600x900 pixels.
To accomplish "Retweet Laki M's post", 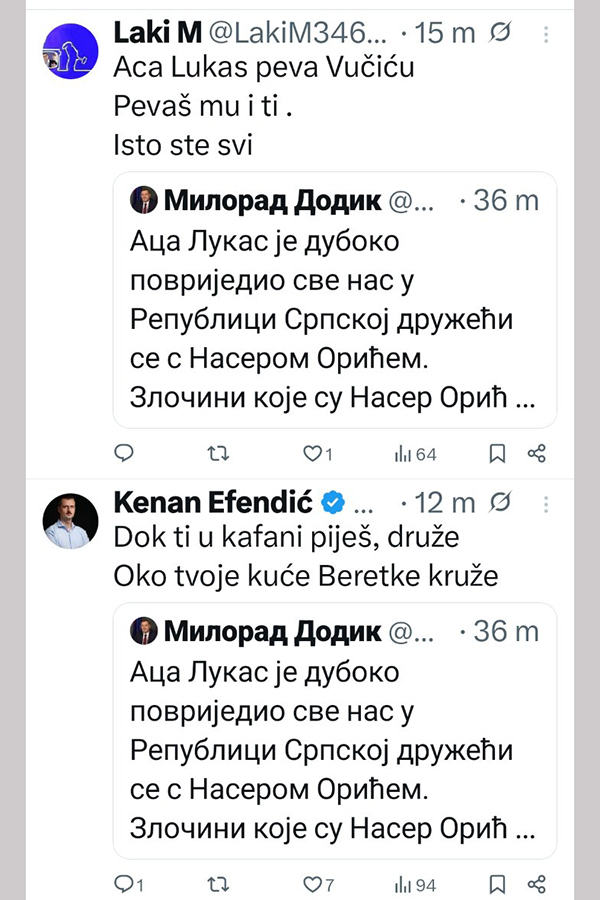I will [216, 455].
